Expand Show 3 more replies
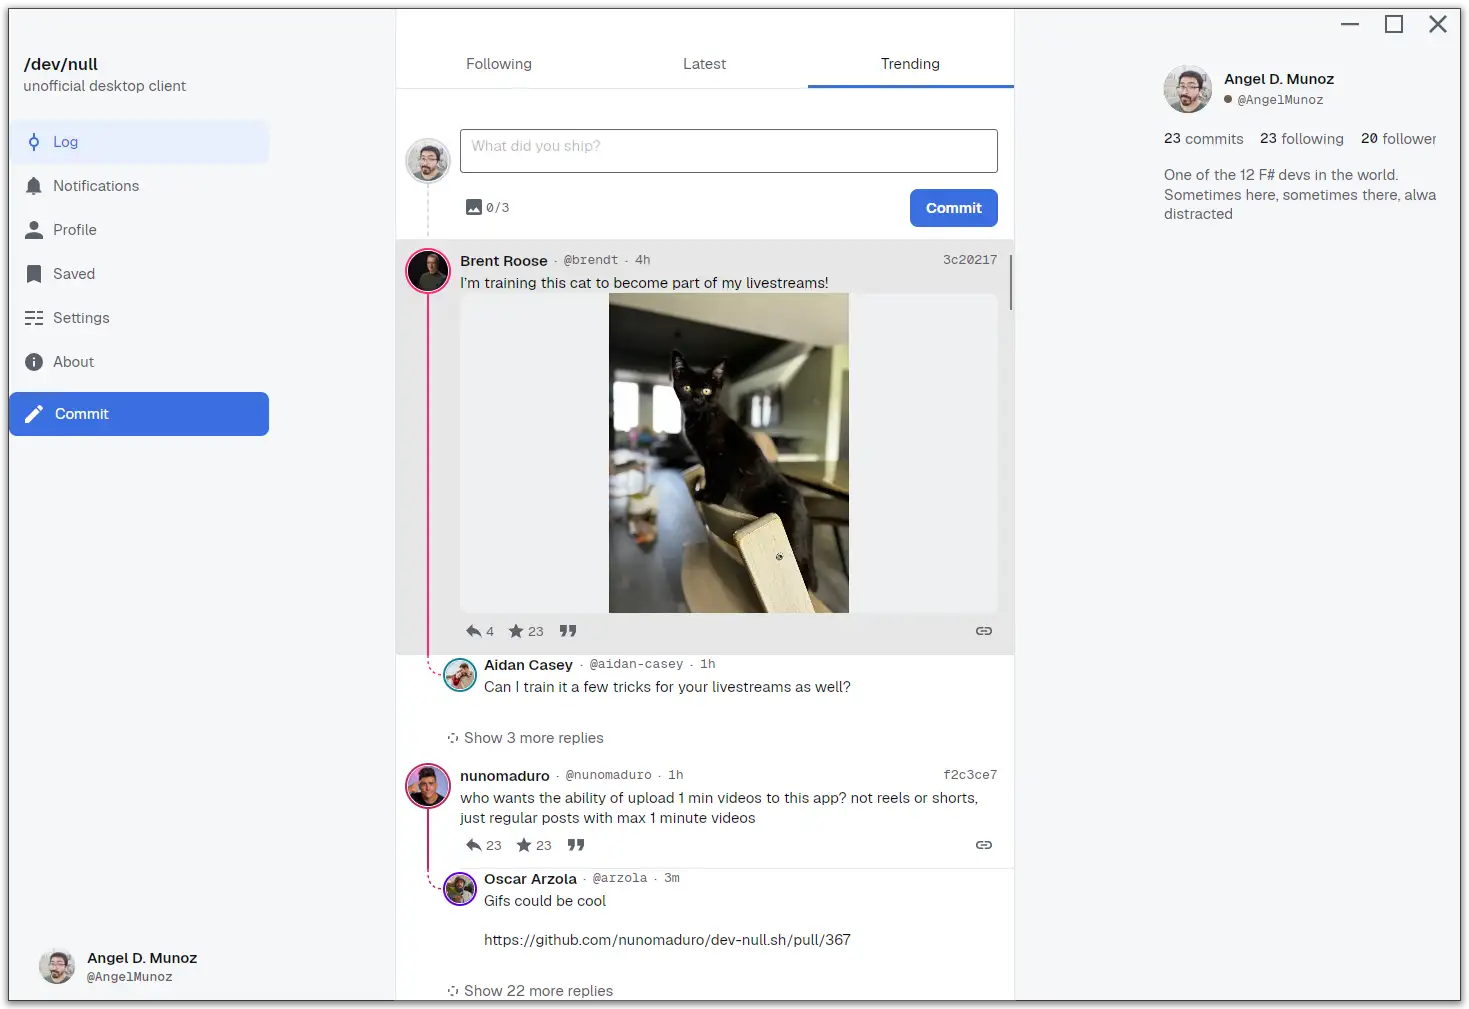This screenshot has width=1469, height=1009. point(525,738)
